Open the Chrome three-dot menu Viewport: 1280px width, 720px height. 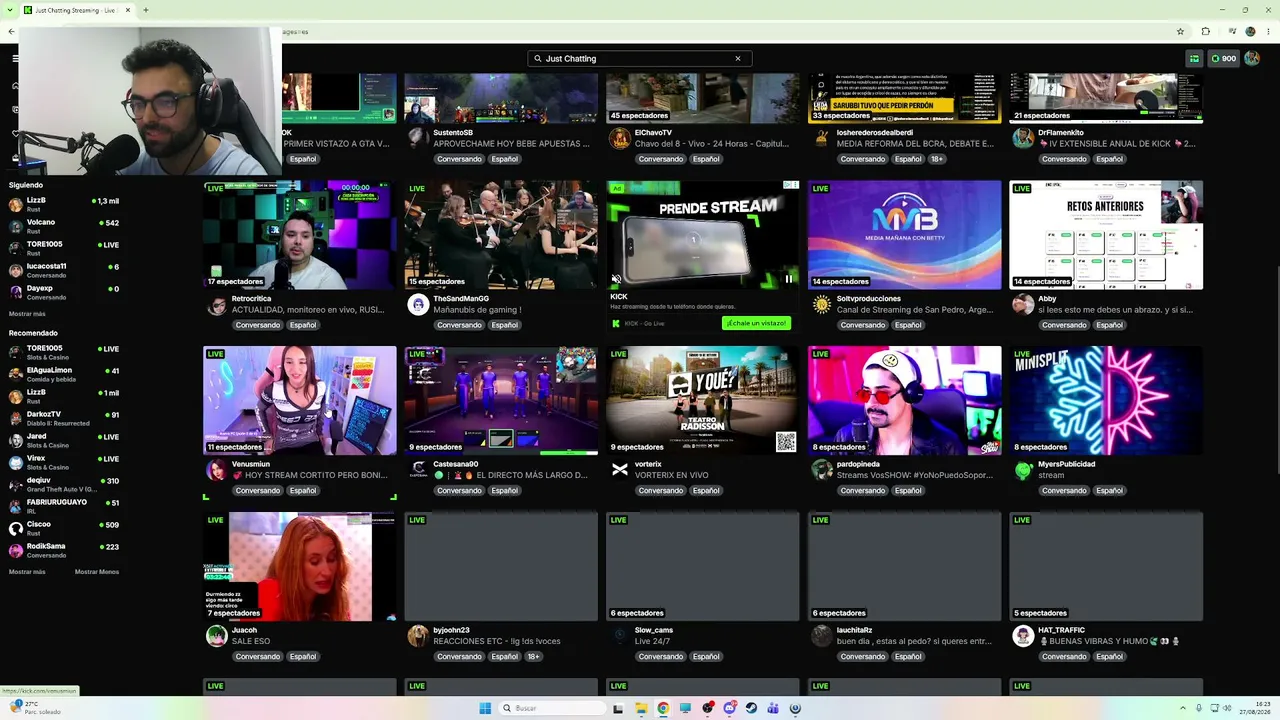click(1267, 31)
